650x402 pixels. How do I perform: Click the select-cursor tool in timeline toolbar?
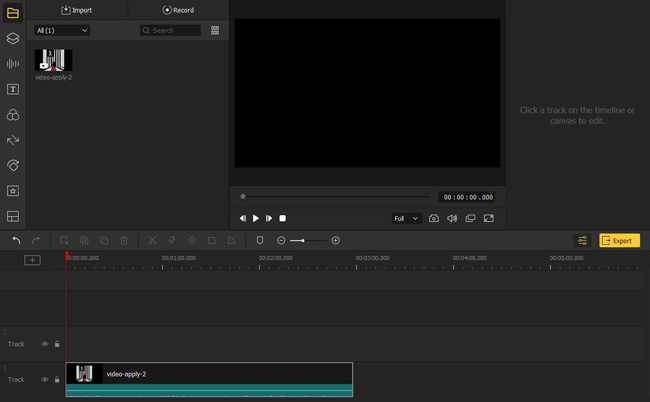coord(64,240)
